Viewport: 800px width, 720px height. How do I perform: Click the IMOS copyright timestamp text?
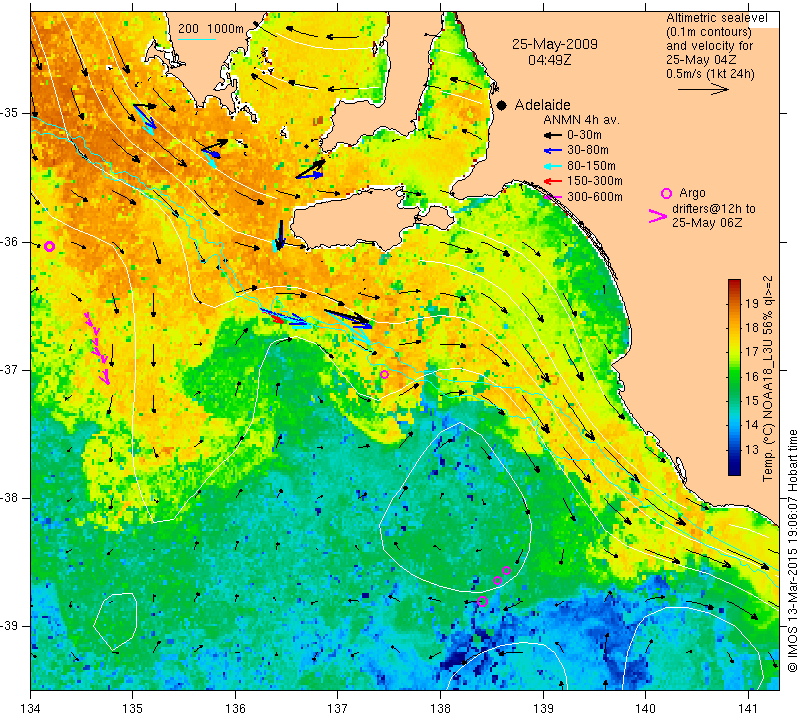tap(792, 550)
